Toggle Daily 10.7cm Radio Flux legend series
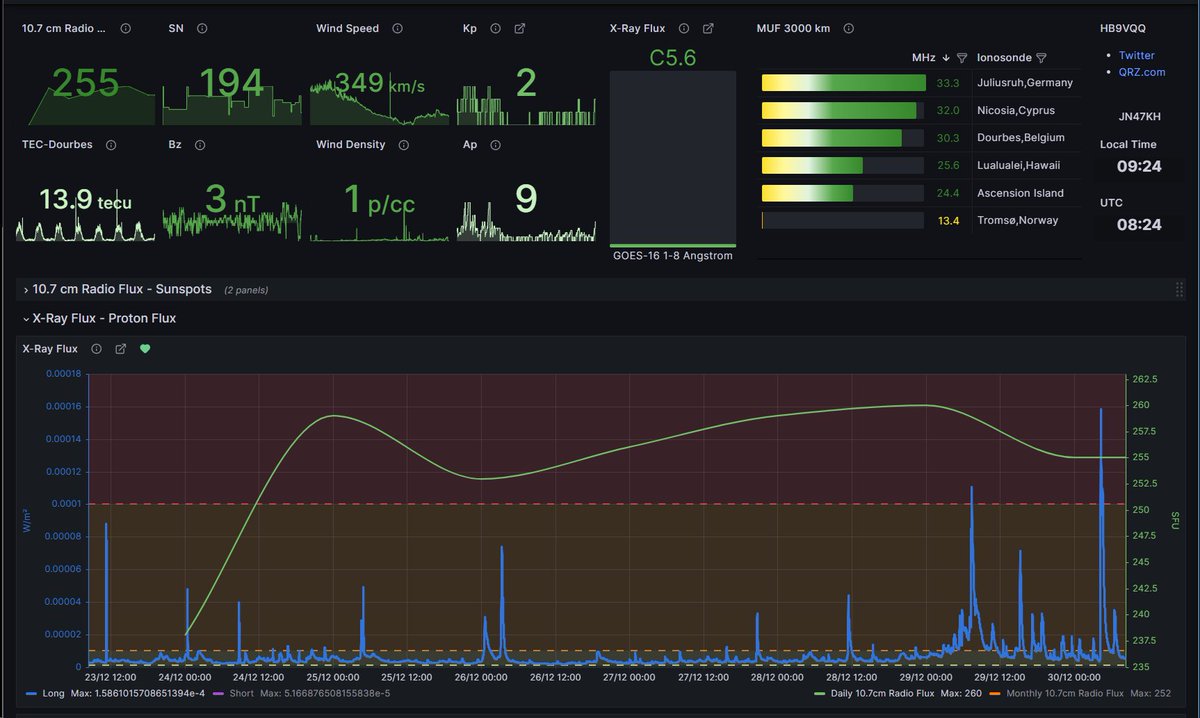1200x718 pixels. point(881,693)
